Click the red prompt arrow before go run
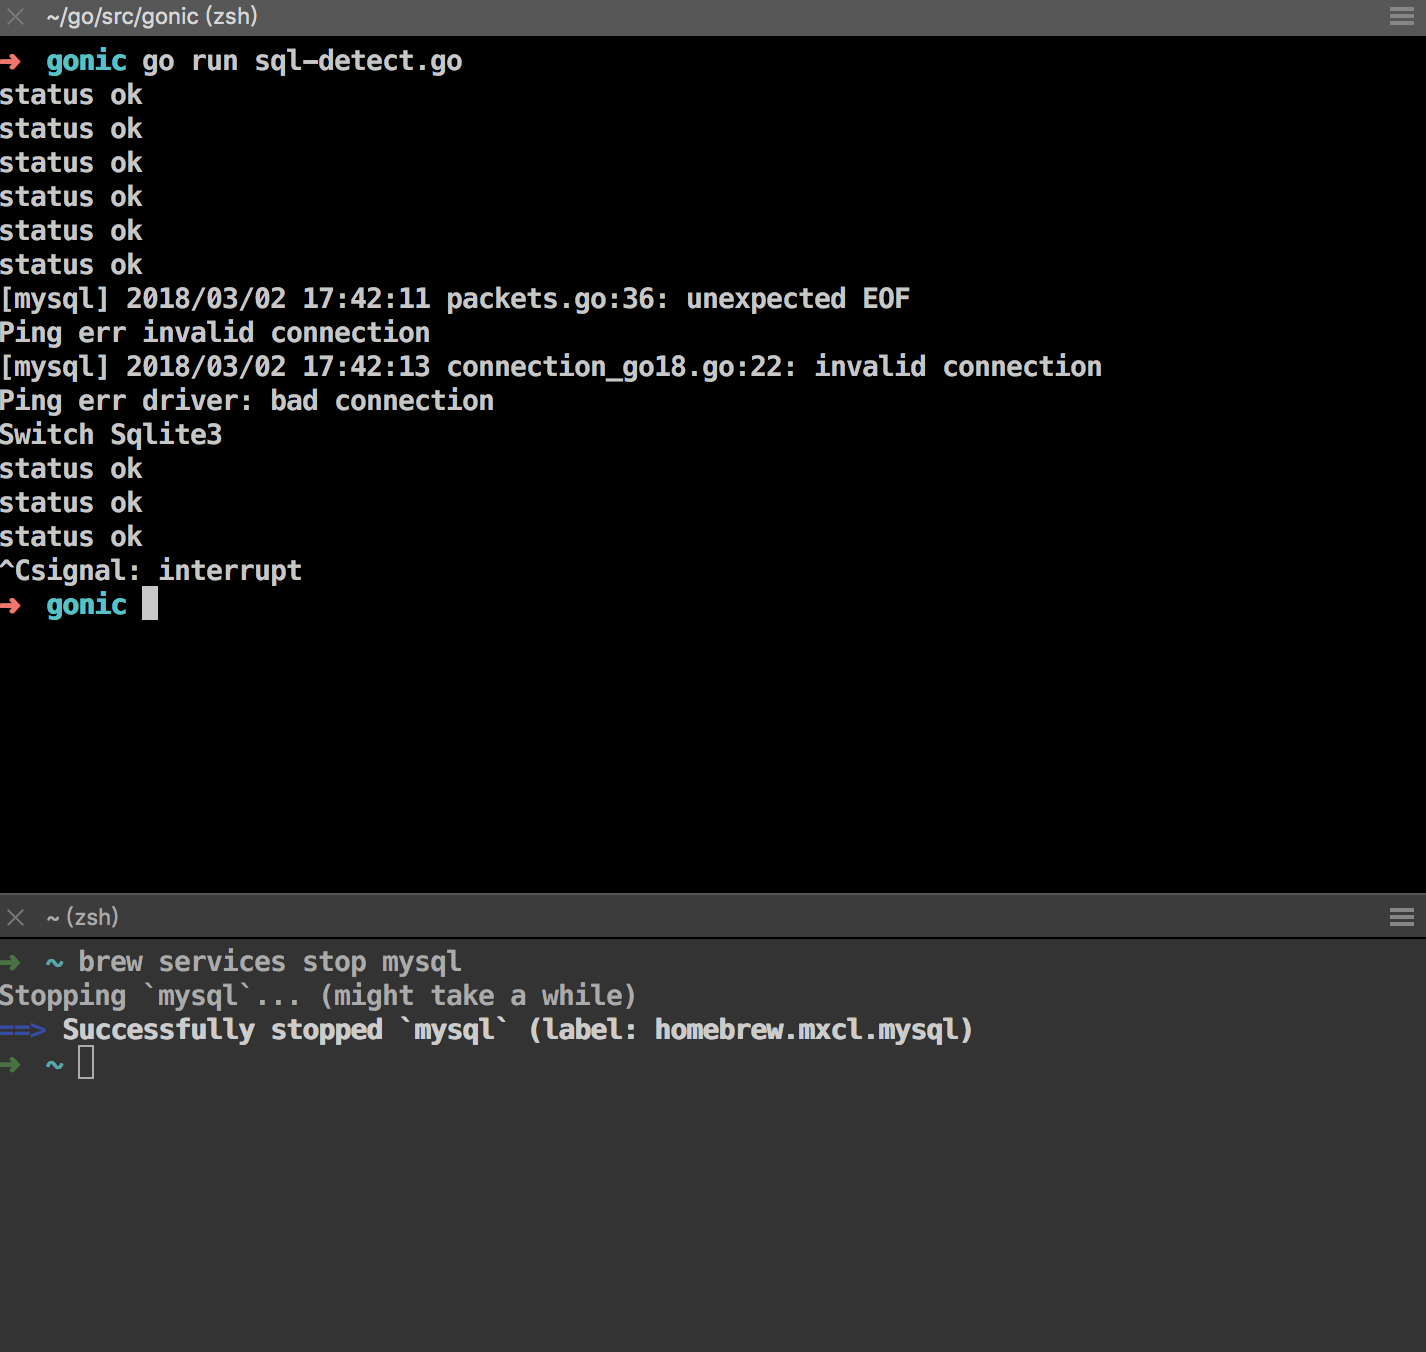1426x1352 pixels. (x=11, y=62)
